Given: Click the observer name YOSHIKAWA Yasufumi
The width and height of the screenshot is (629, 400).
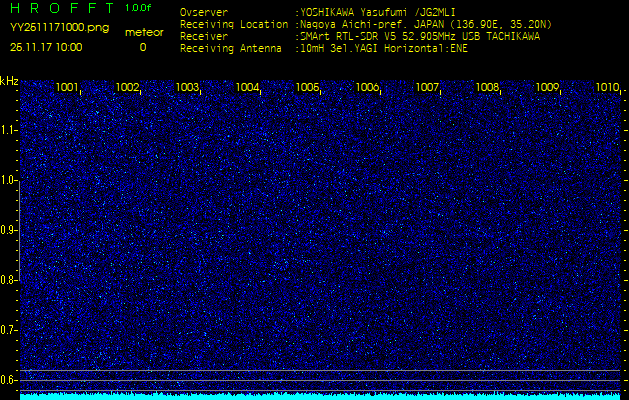Looking at the screenshot, I should point(376,13).
